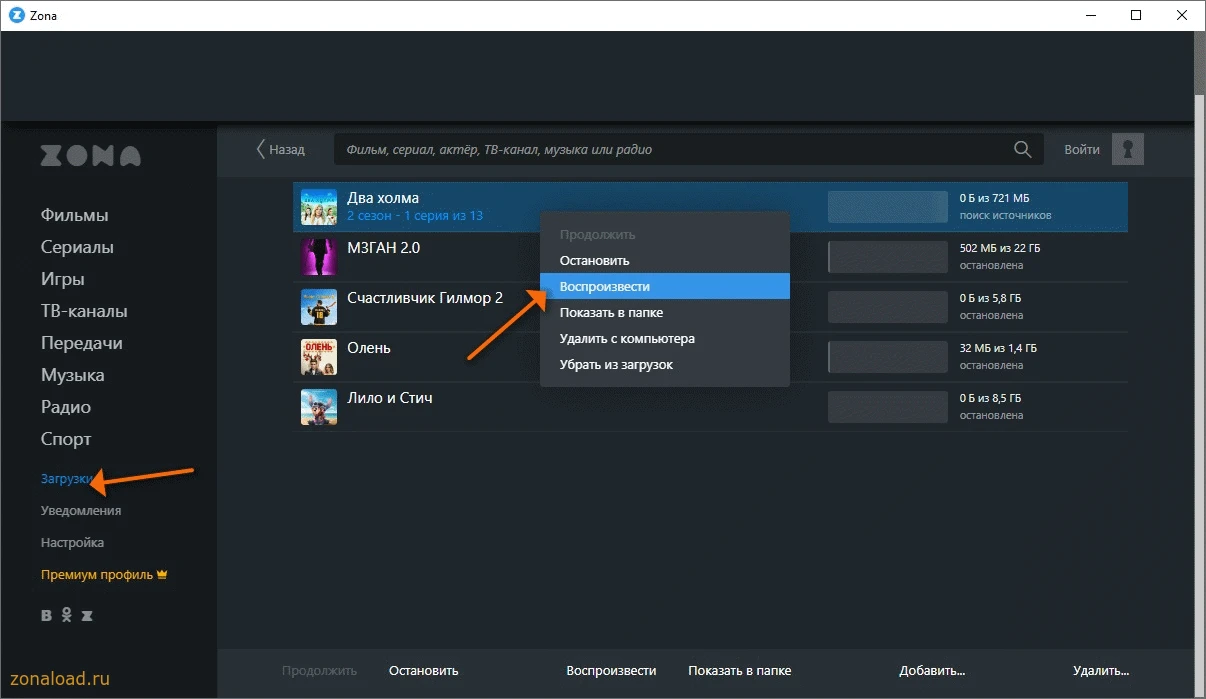This screenshot has height=699, width=1206.
Task: Select the M3ГАН 2.0 title
Action: pyautogui.click(x=384, y=248)
